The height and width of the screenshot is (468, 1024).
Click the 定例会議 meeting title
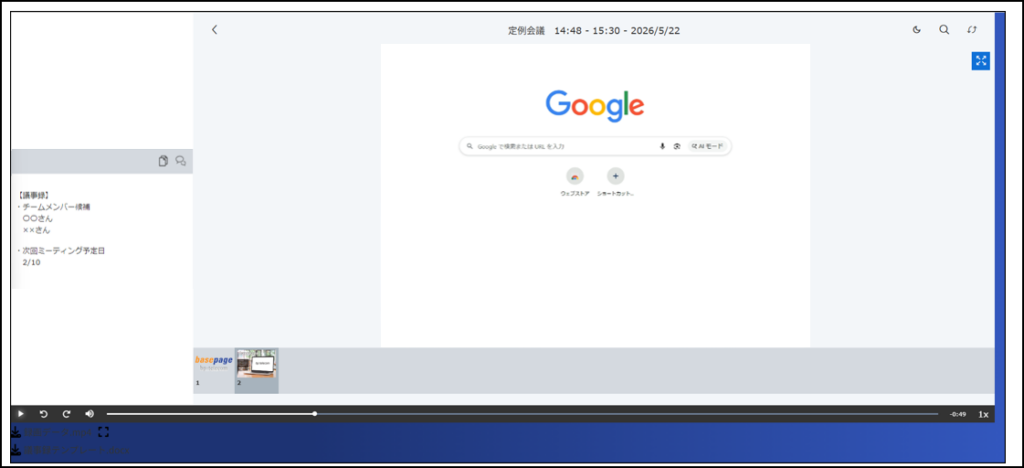click(526, 30)
